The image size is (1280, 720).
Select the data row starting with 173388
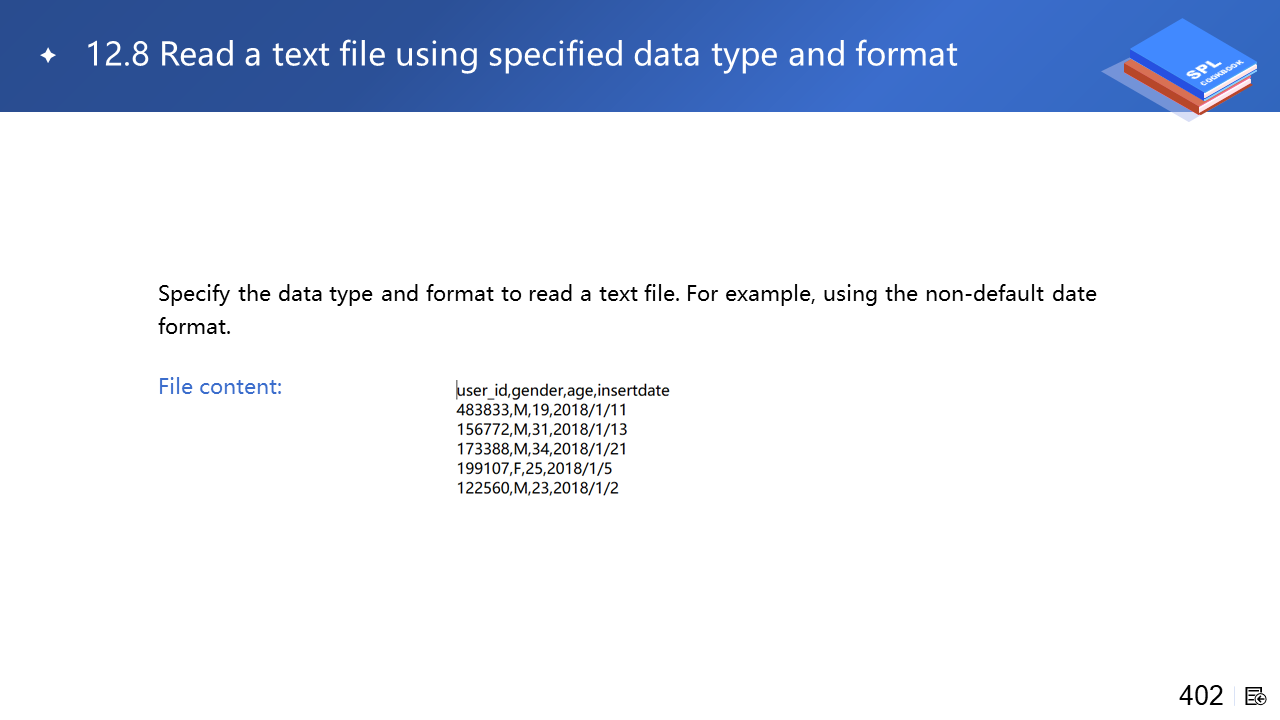pos(541,449)
